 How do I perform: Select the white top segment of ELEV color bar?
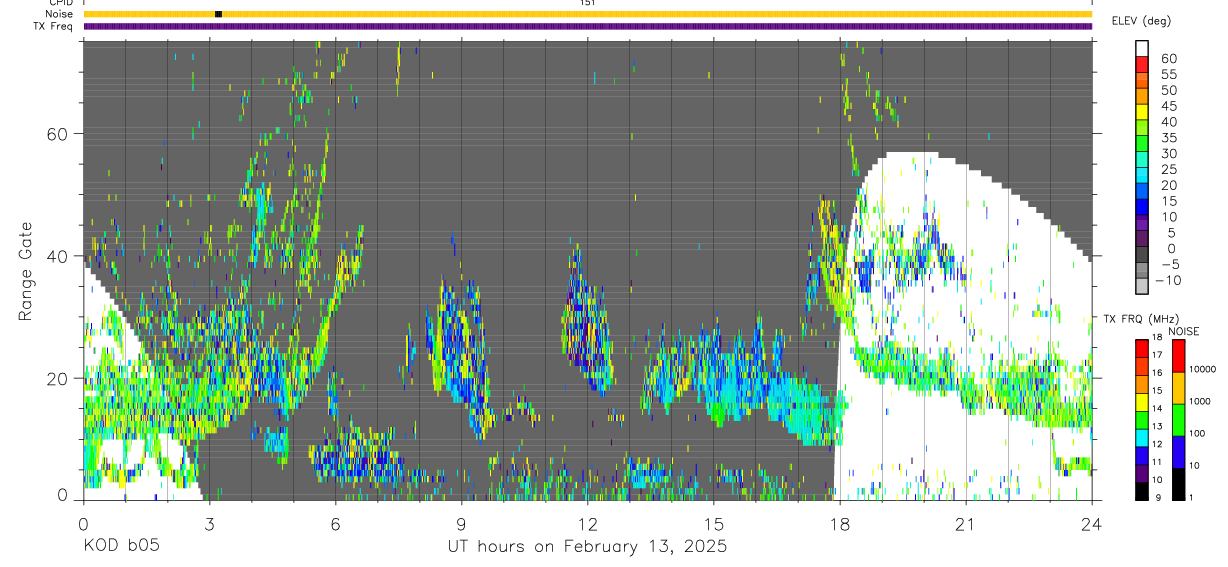pos(1143,48)
